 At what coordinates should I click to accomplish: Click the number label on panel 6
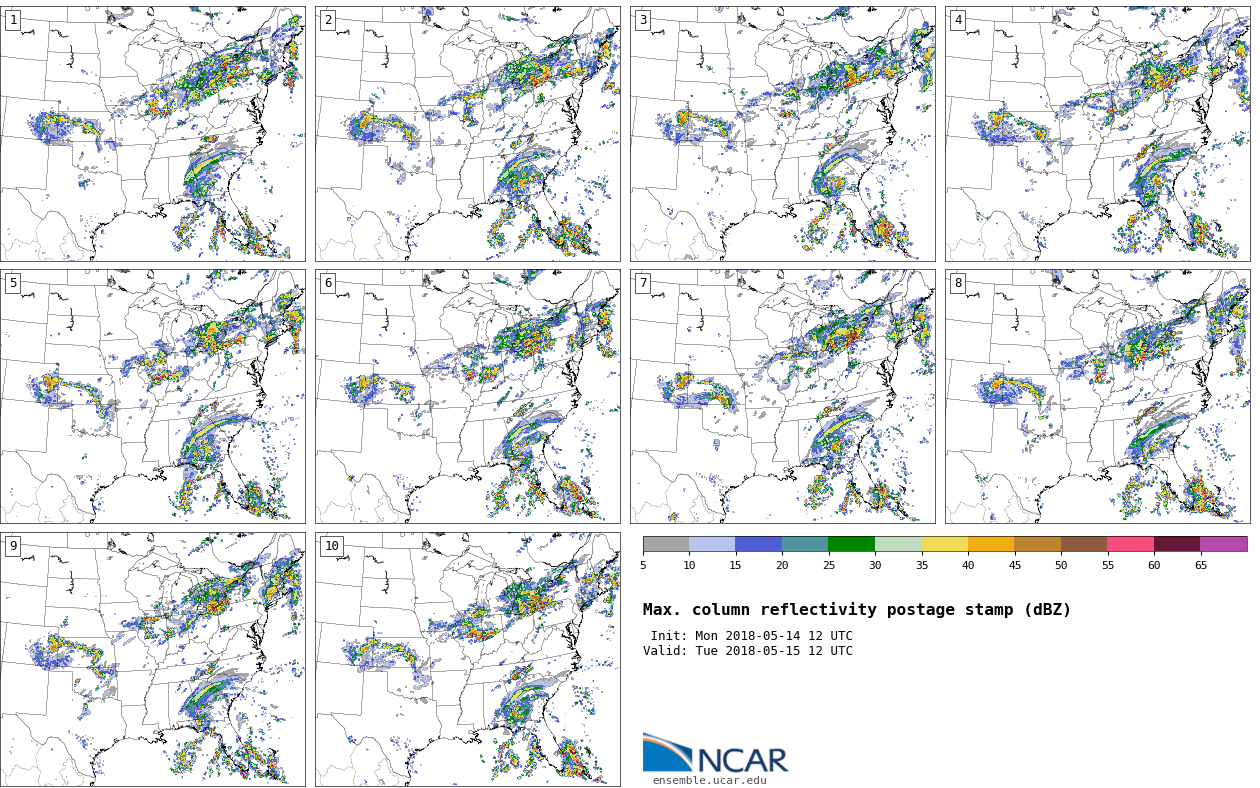[328, 283]
